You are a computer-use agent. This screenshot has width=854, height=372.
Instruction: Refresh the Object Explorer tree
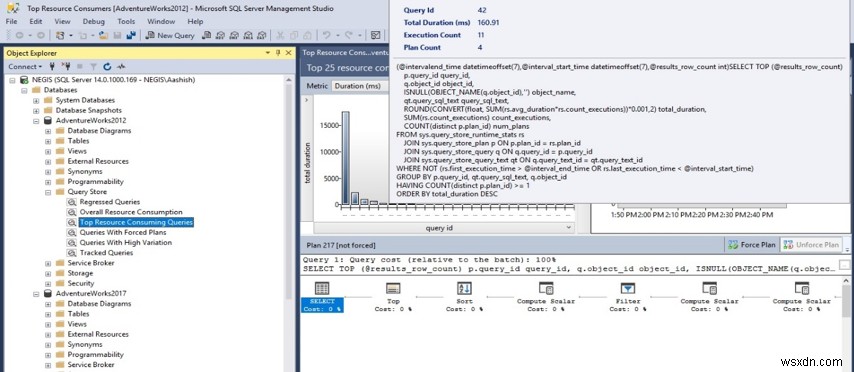tap(107, 66)
